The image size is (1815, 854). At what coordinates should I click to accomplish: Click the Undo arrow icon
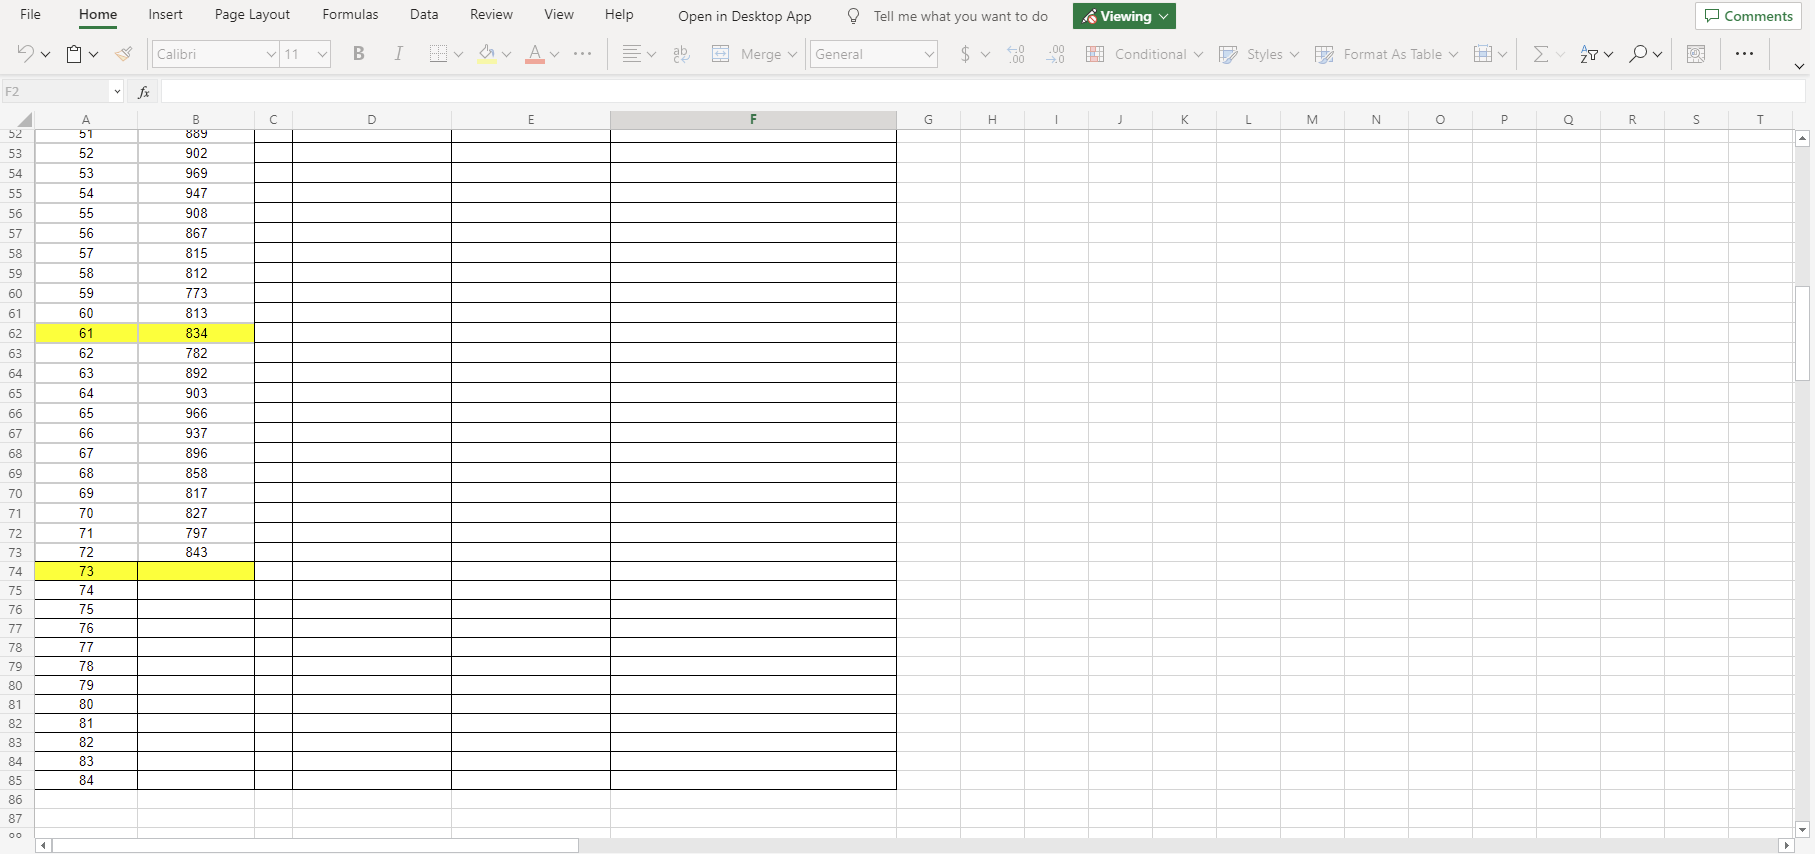point(26,54)
